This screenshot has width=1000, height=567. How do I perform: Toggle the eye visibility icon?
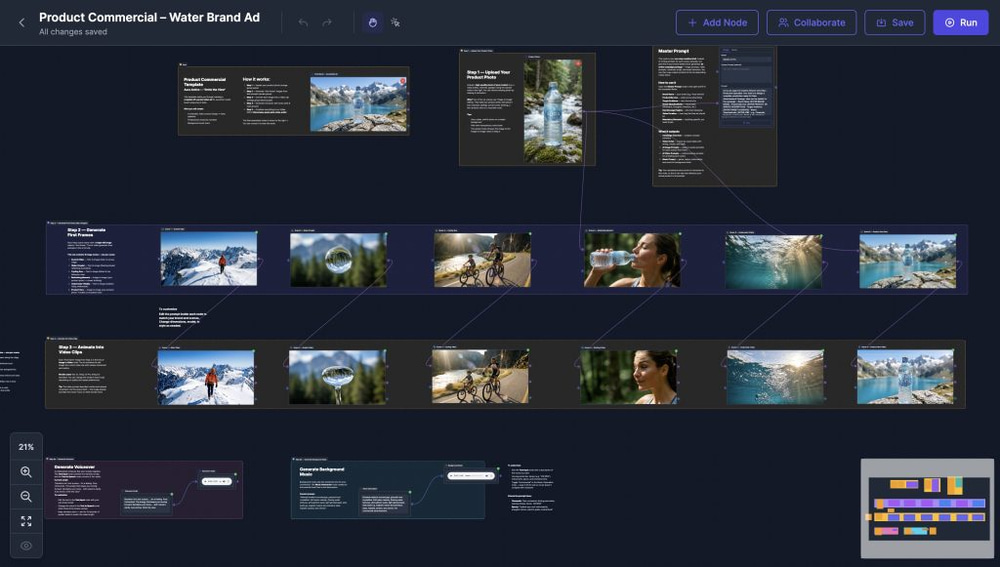(x=26, y=546)
